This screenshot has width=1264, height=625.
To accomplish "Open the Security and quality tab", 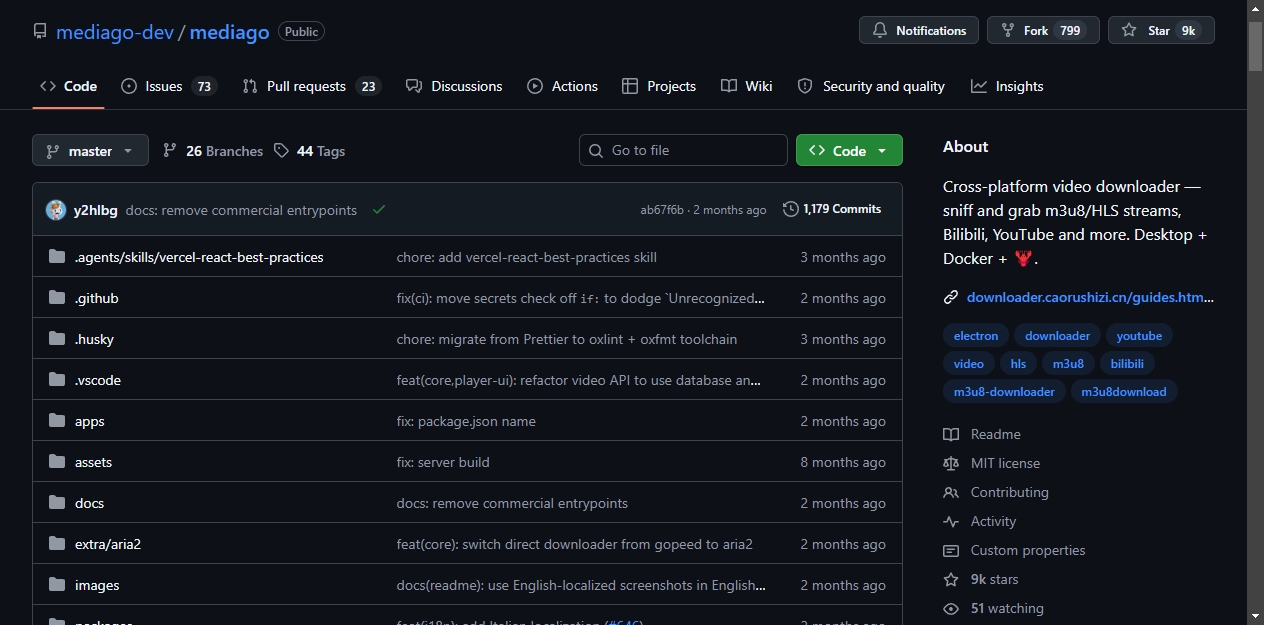I will tap(871, 86).
